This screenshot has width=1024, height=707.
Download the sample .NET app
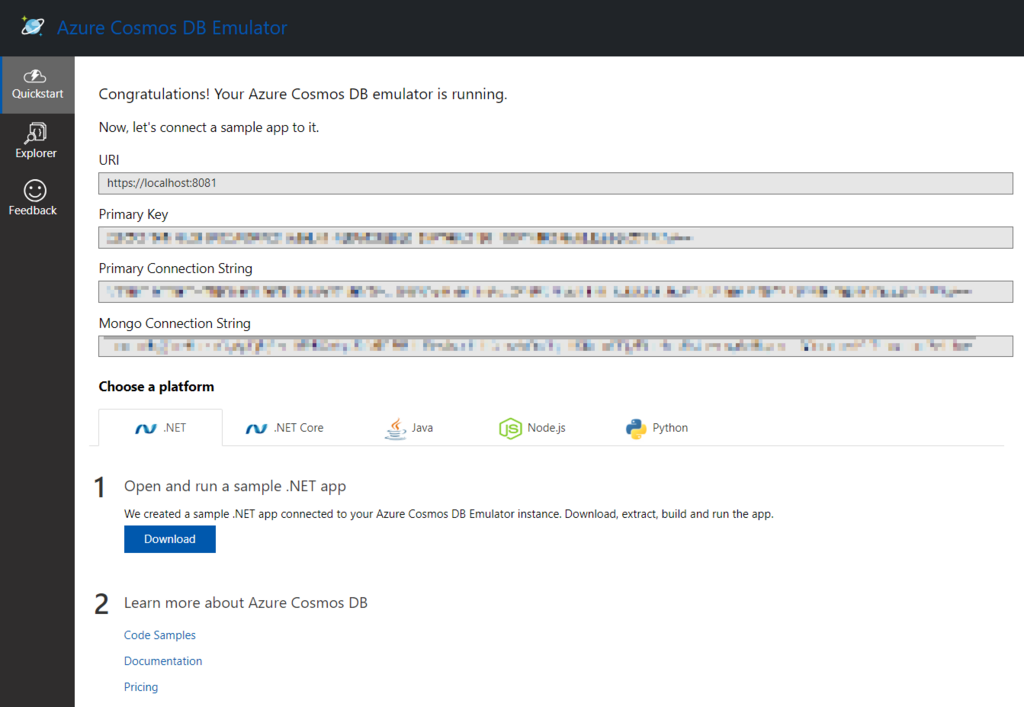[170, 539]
